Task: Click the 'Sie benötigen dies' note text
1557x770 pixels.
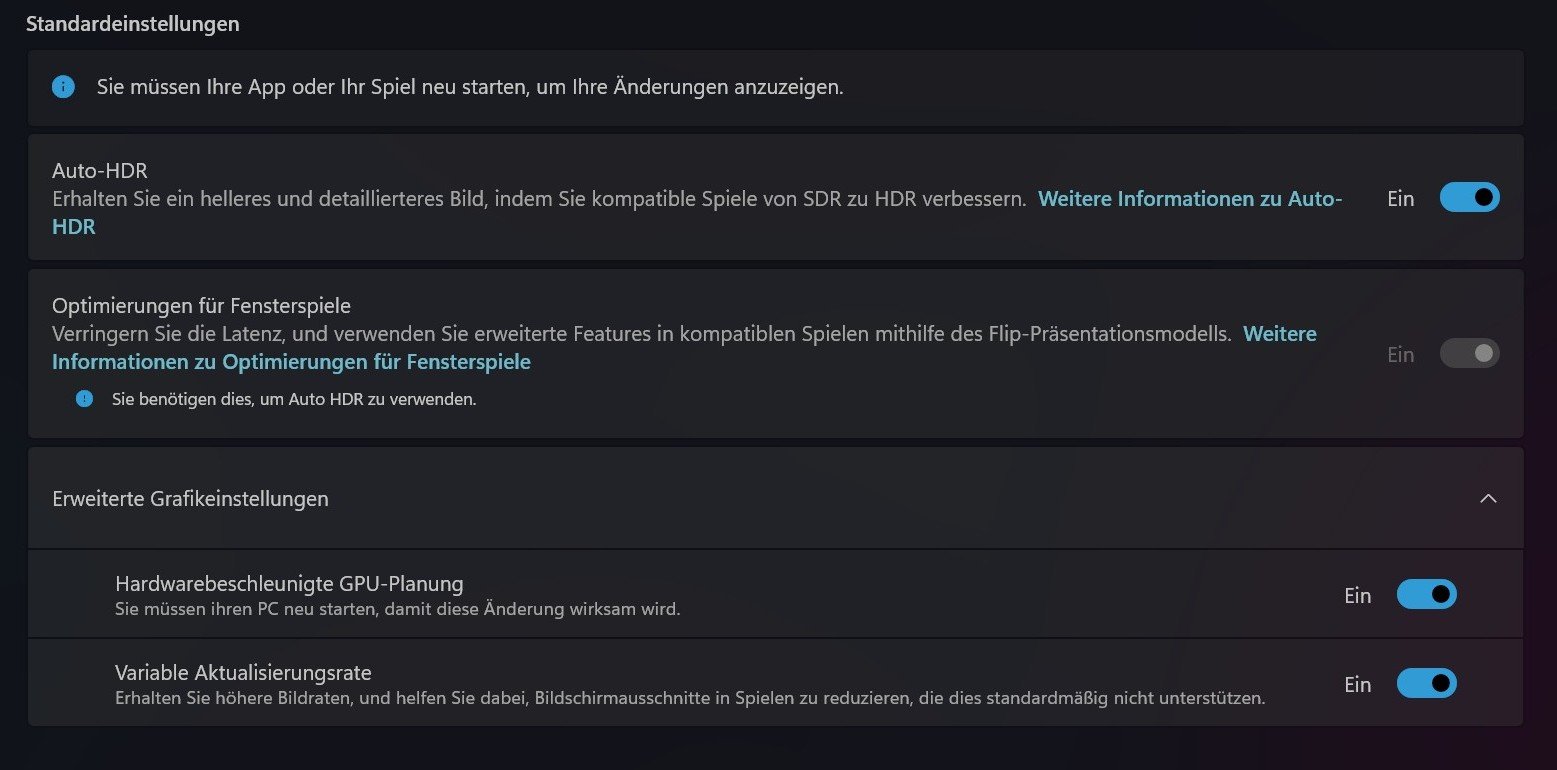Action: pyautogui.click(x=294, y=400)
